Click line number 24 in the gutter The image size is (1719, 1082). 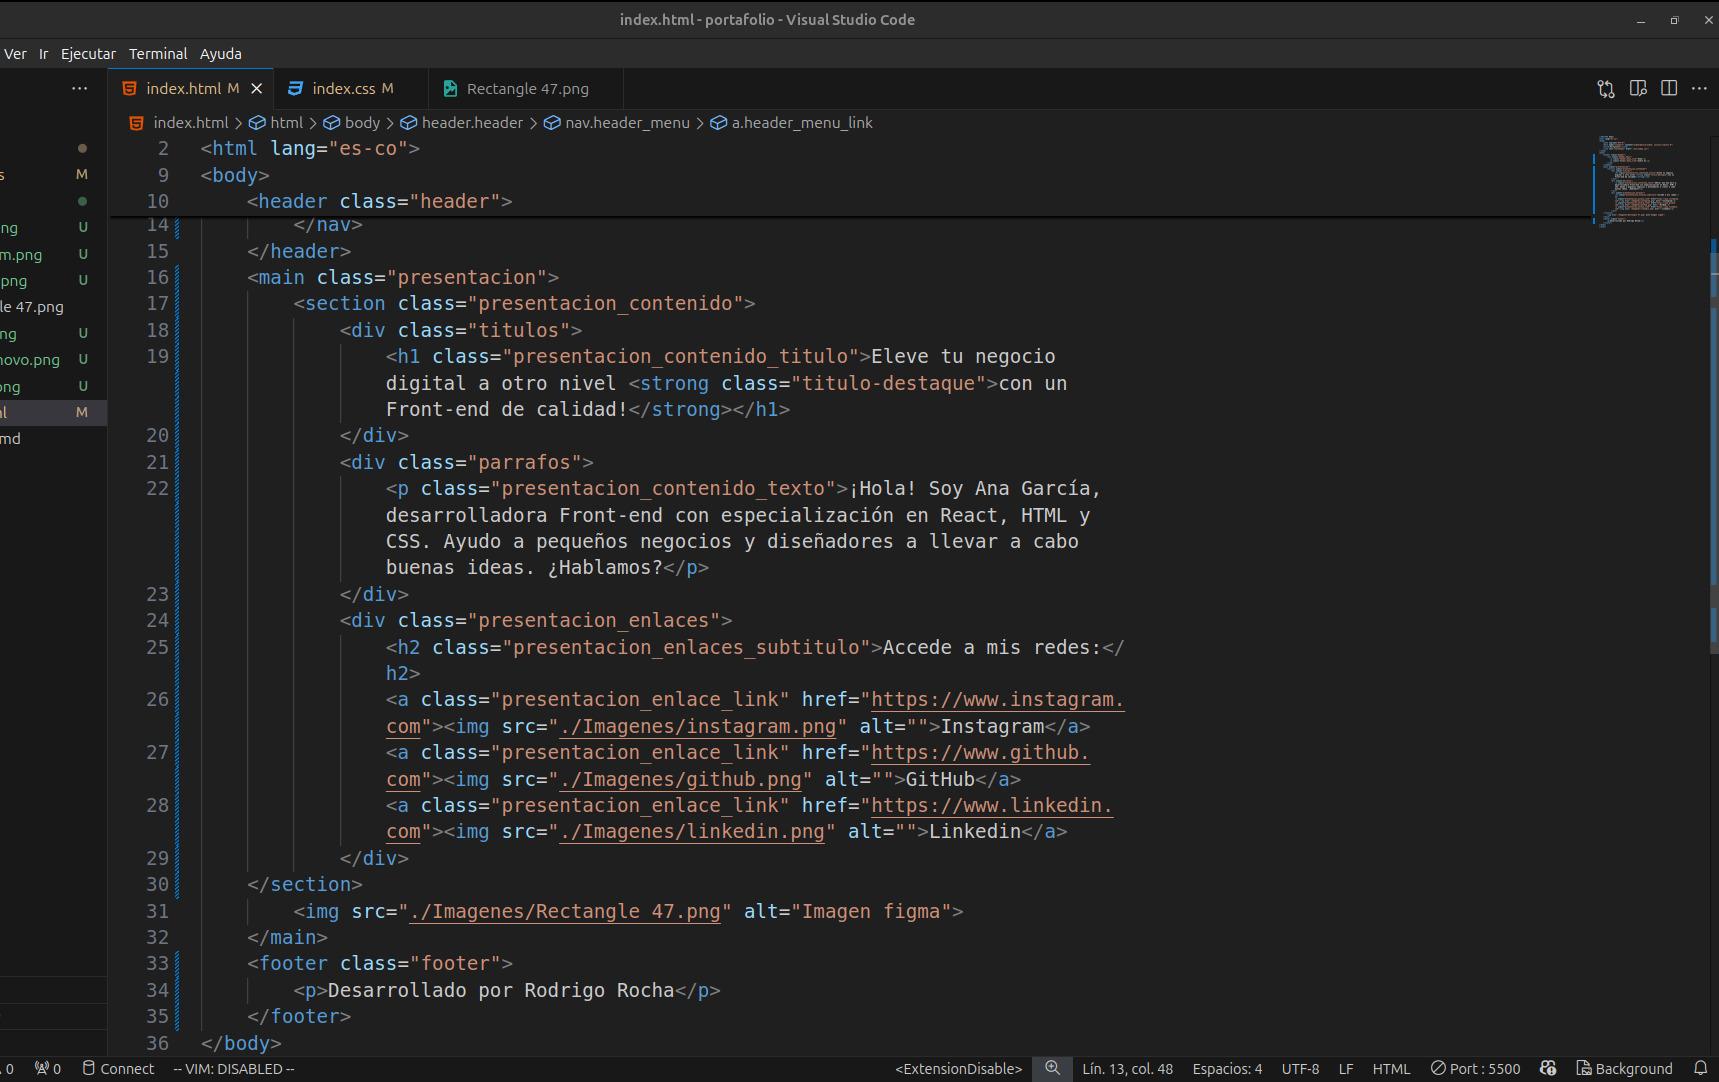[157, 621]
